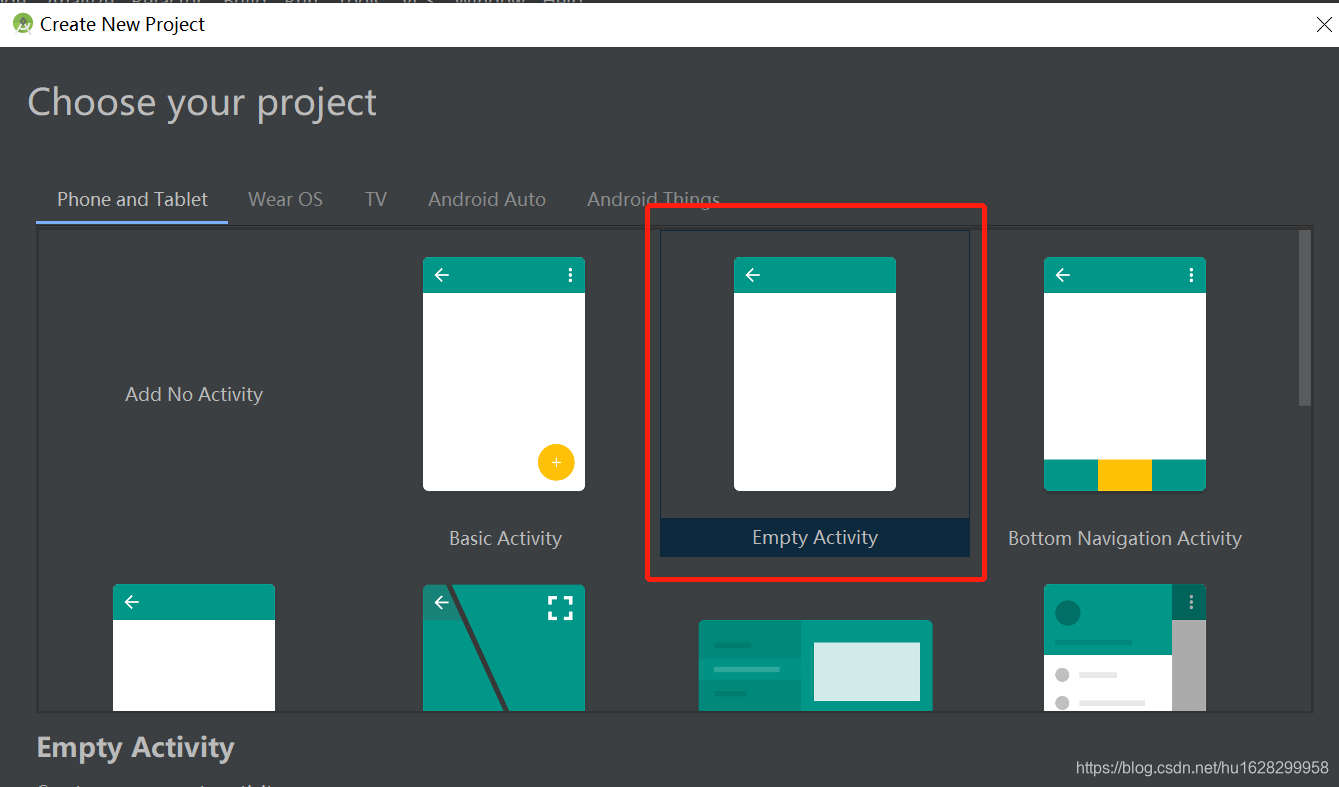Choose the Add No Activity template
The height and width of the screenshot is (787, 1339).
click(194, 394)
